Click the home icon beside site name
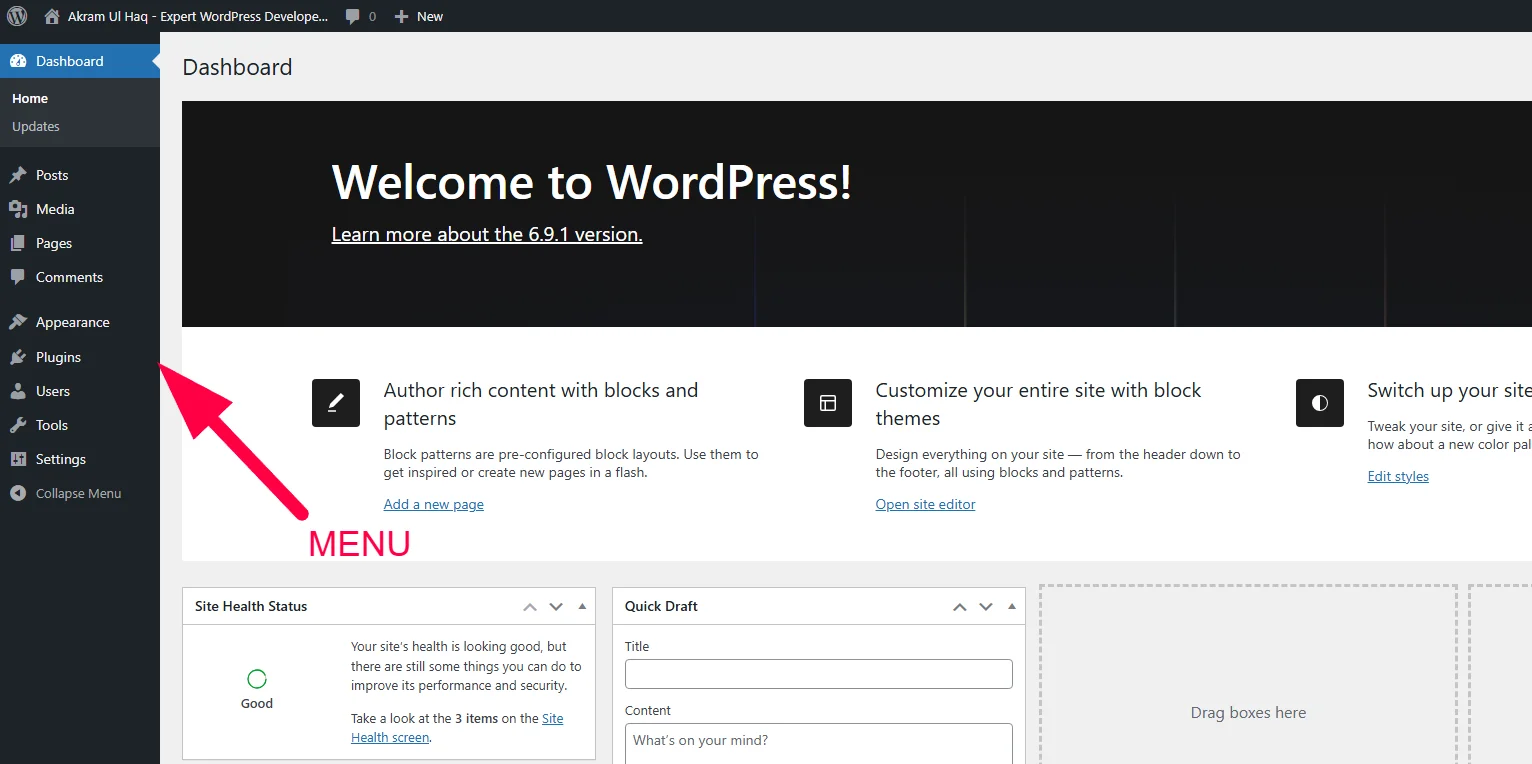The height and width of the screenshot is (764, 1532). [52, 16]
